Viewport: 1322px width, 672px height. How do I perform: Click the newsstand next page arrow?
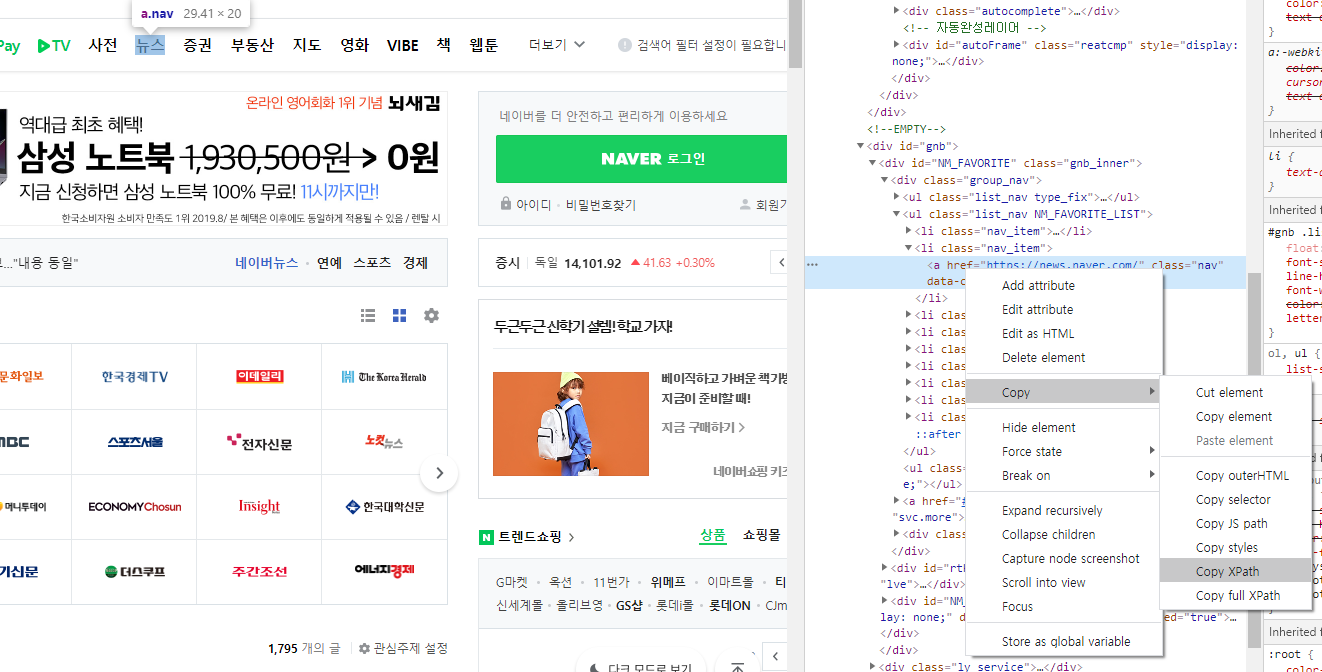pos(439,473)
